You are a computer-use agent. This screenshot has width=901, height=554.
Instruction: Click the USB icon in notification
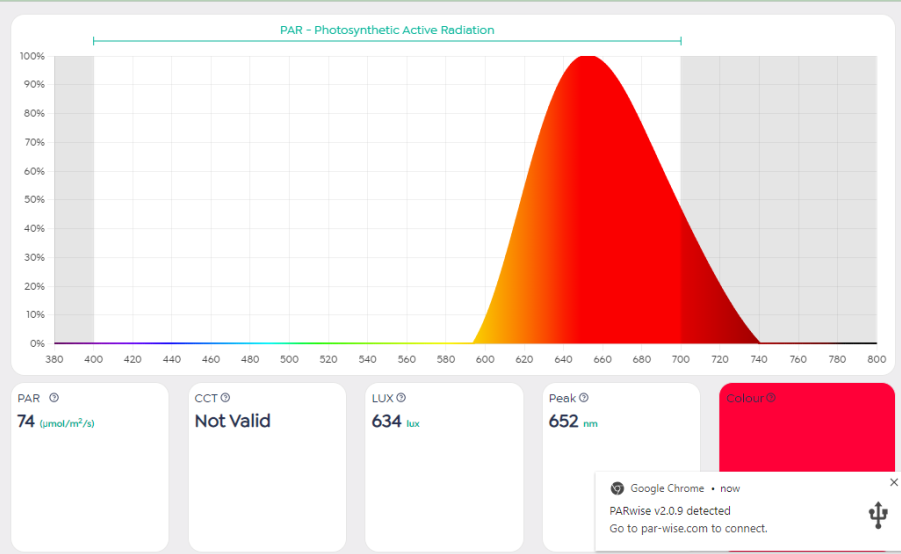point(878,515)
